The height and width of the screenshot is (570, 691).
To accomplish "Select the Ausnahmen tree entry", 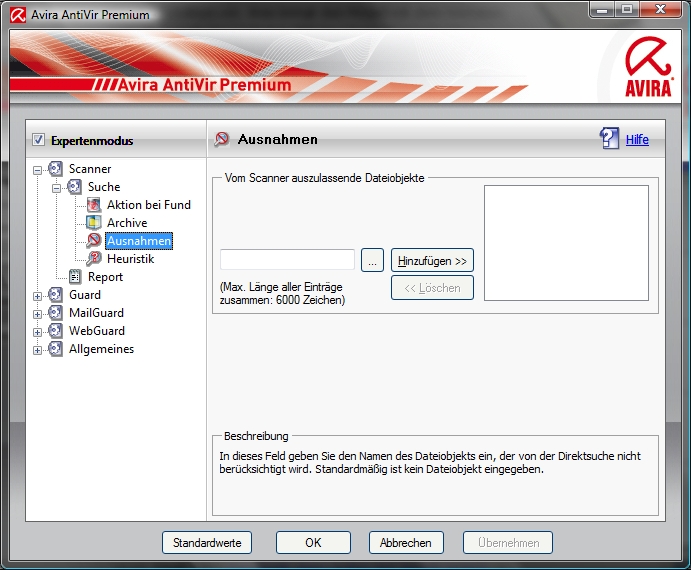I will click(139, 241).
